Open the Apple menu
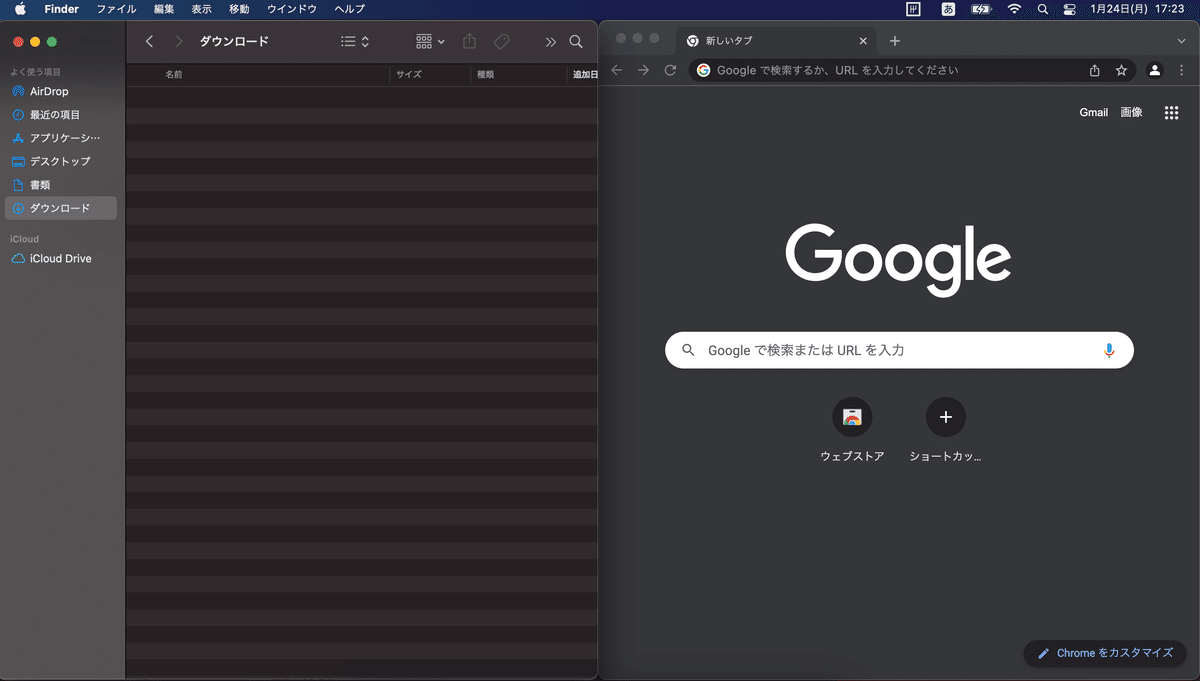The height and width of the screenshot is (681, 1200). coord(20,9)
